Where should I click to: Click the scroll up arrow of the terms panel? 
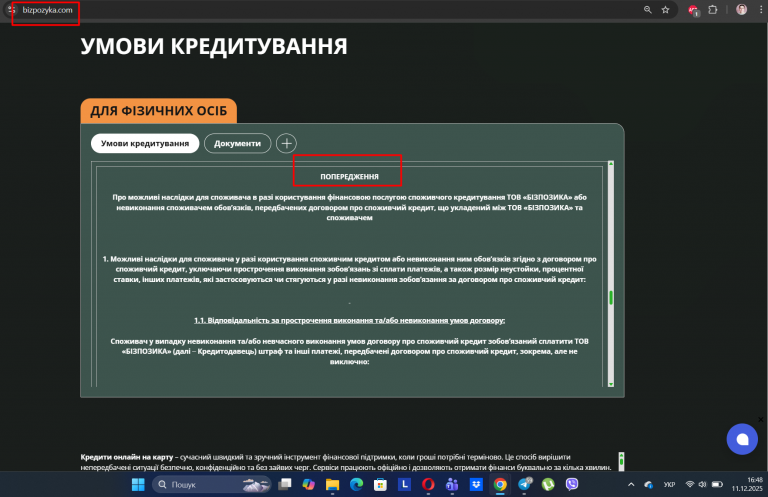611,164
